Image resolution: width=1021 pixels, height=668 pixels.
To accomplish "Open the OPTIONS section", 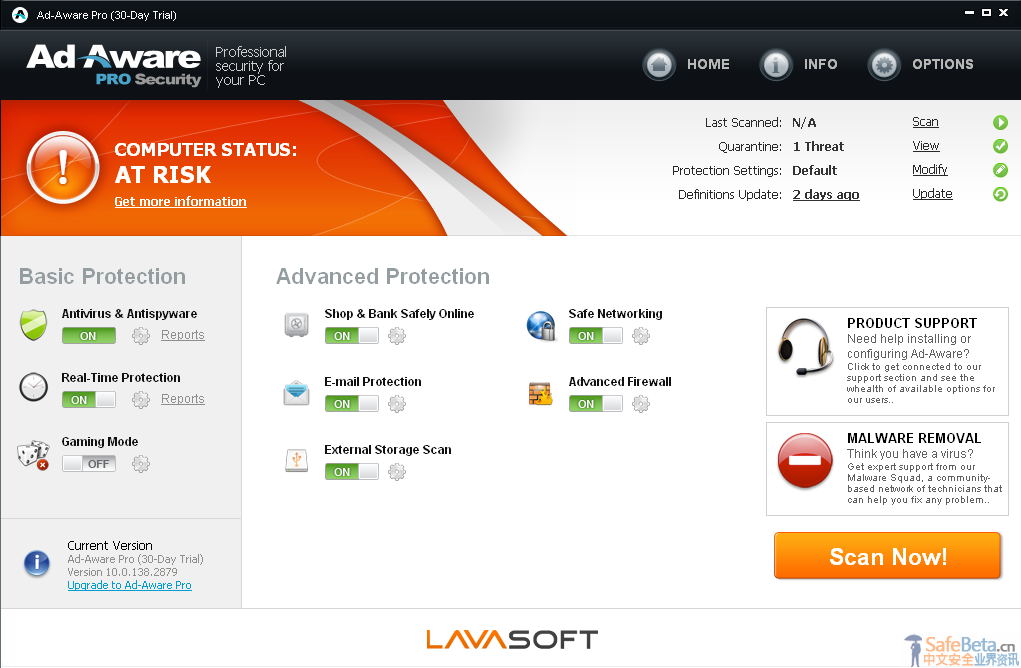I will [x=943, y=64].
